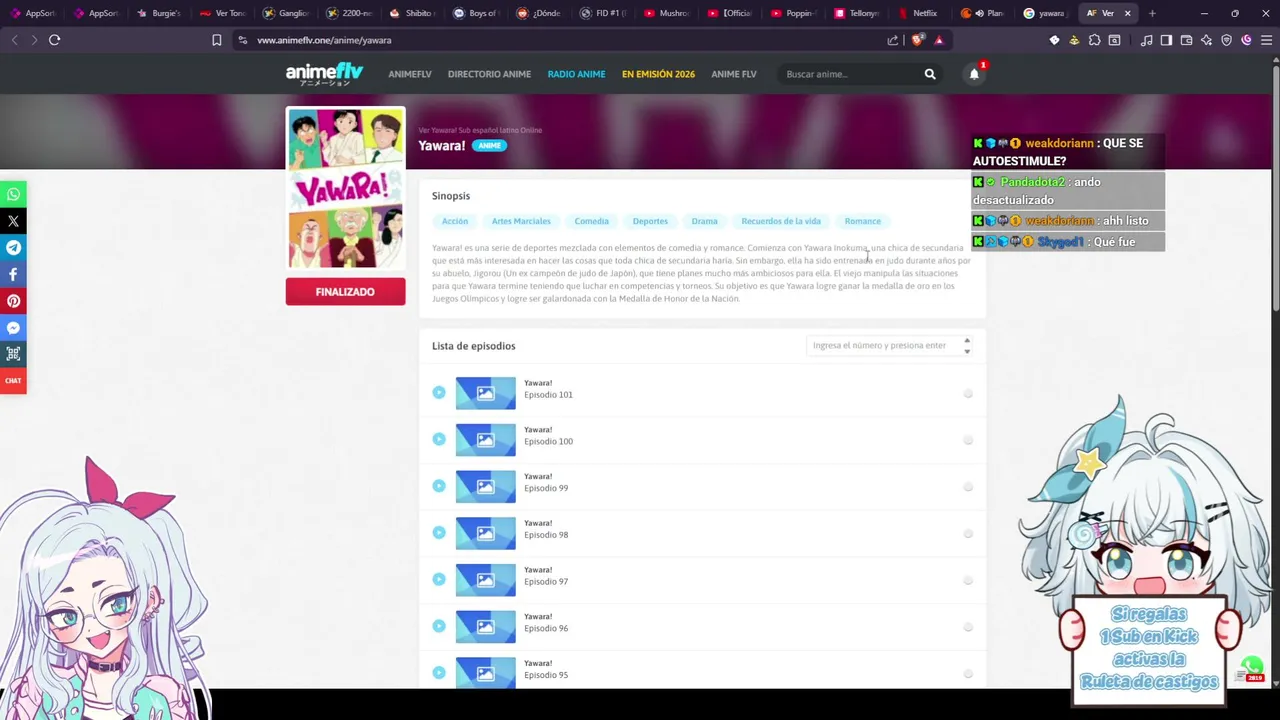Bookmark this page icon

tap(216, 40)
